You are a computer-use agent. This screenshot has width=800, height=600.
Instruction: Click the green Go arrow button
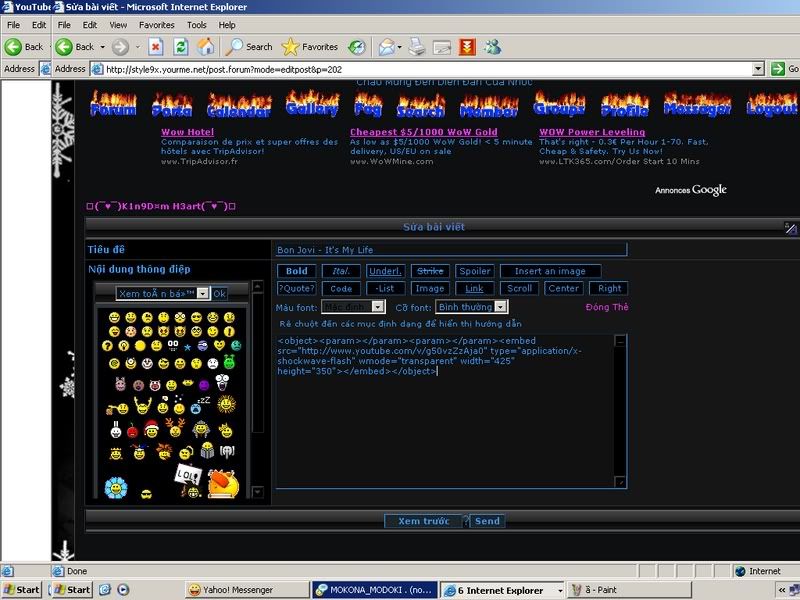click(x=778, y=68)
